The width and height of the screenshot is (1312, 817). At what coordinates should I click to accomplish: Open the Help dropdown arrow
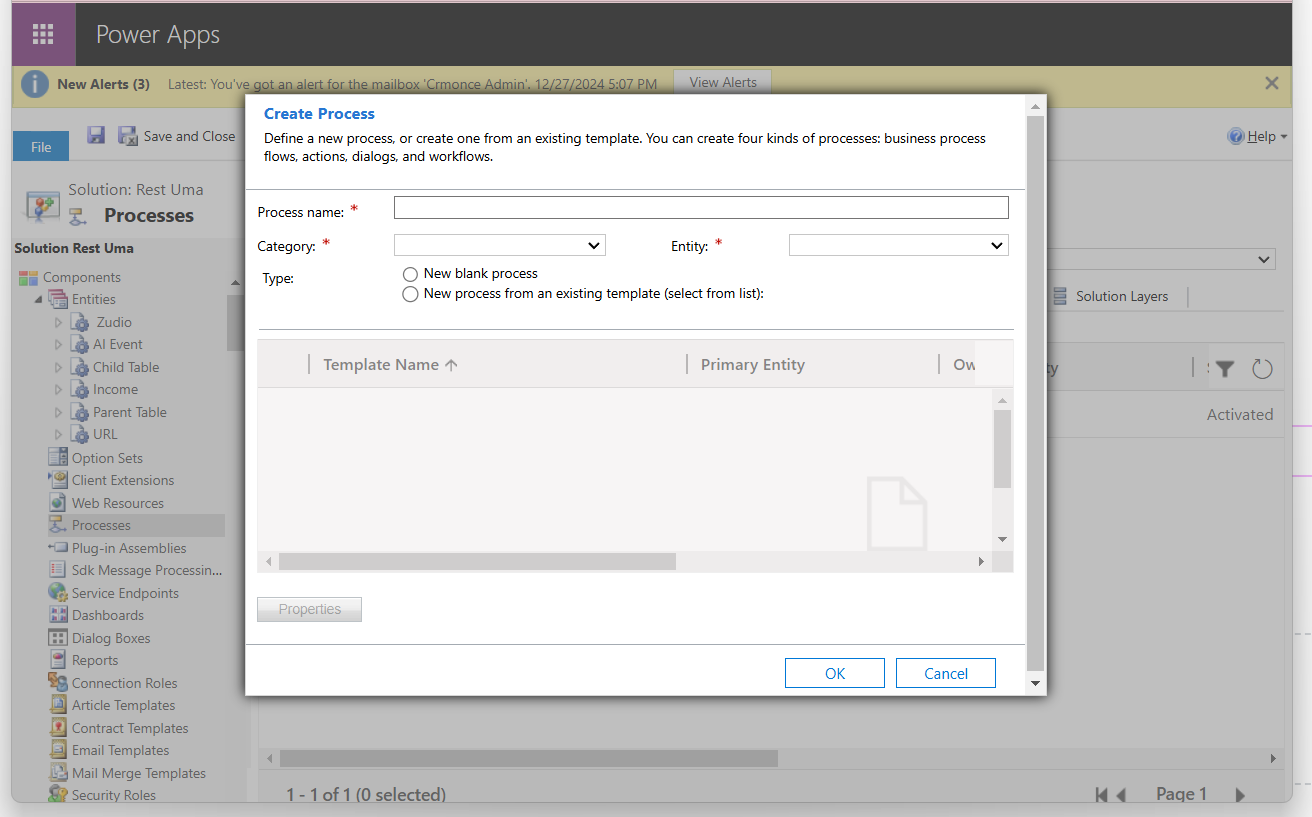[x=1284, y=137]
